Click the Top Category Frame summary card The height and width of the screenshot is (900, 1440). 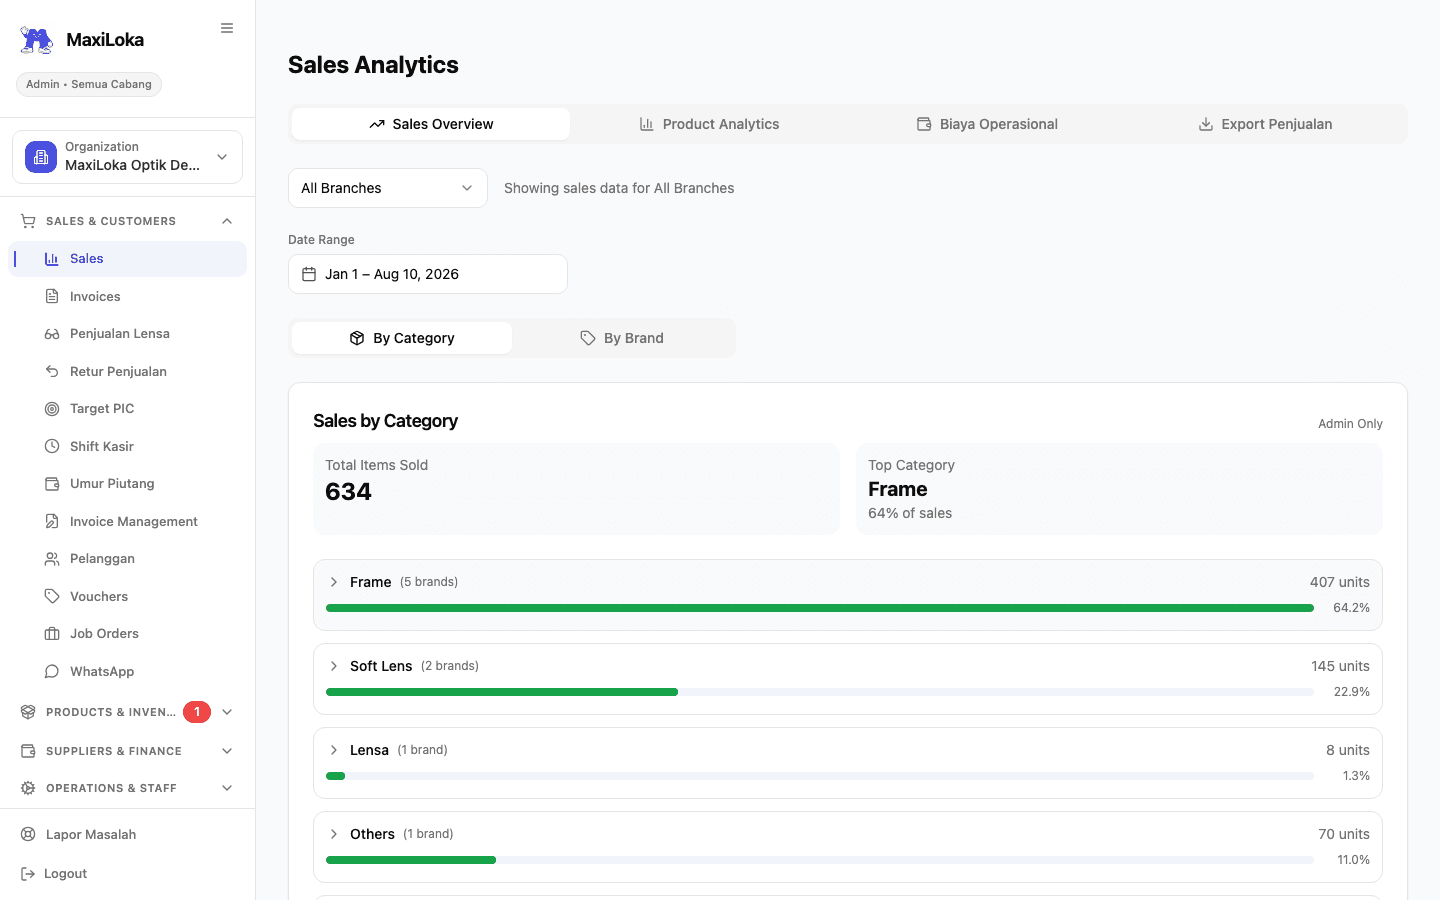pyautogui.click(x=1119, y=489)
